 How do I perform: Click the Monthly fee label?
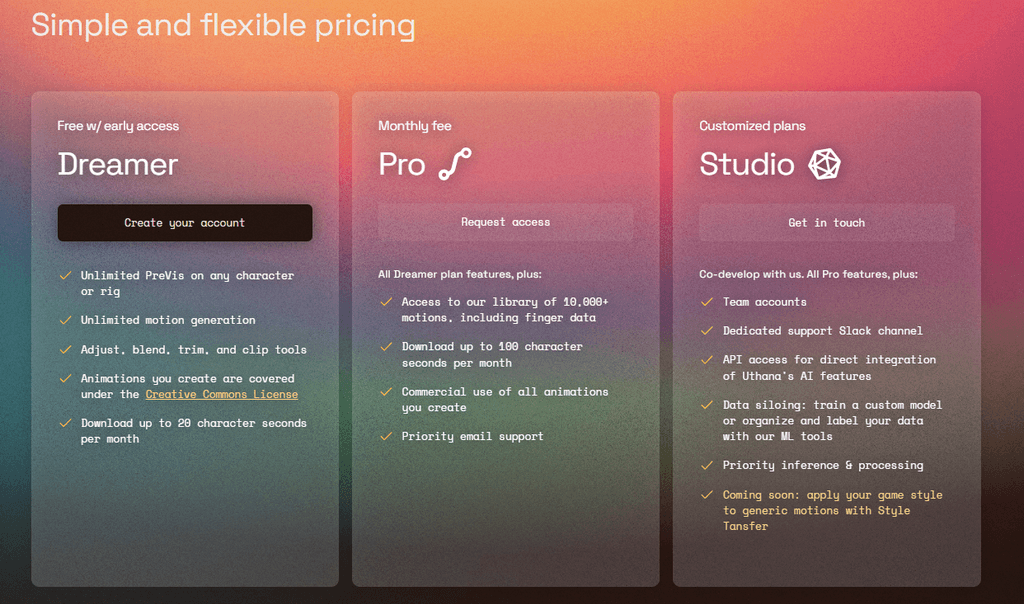tap(415, 126)
